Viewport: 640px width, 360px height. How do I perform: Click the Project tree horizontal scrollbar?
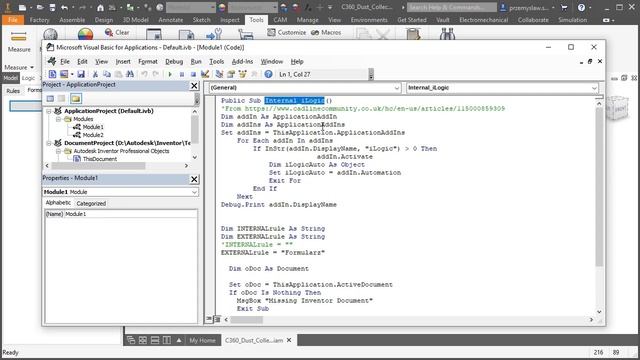coord(98,166)
